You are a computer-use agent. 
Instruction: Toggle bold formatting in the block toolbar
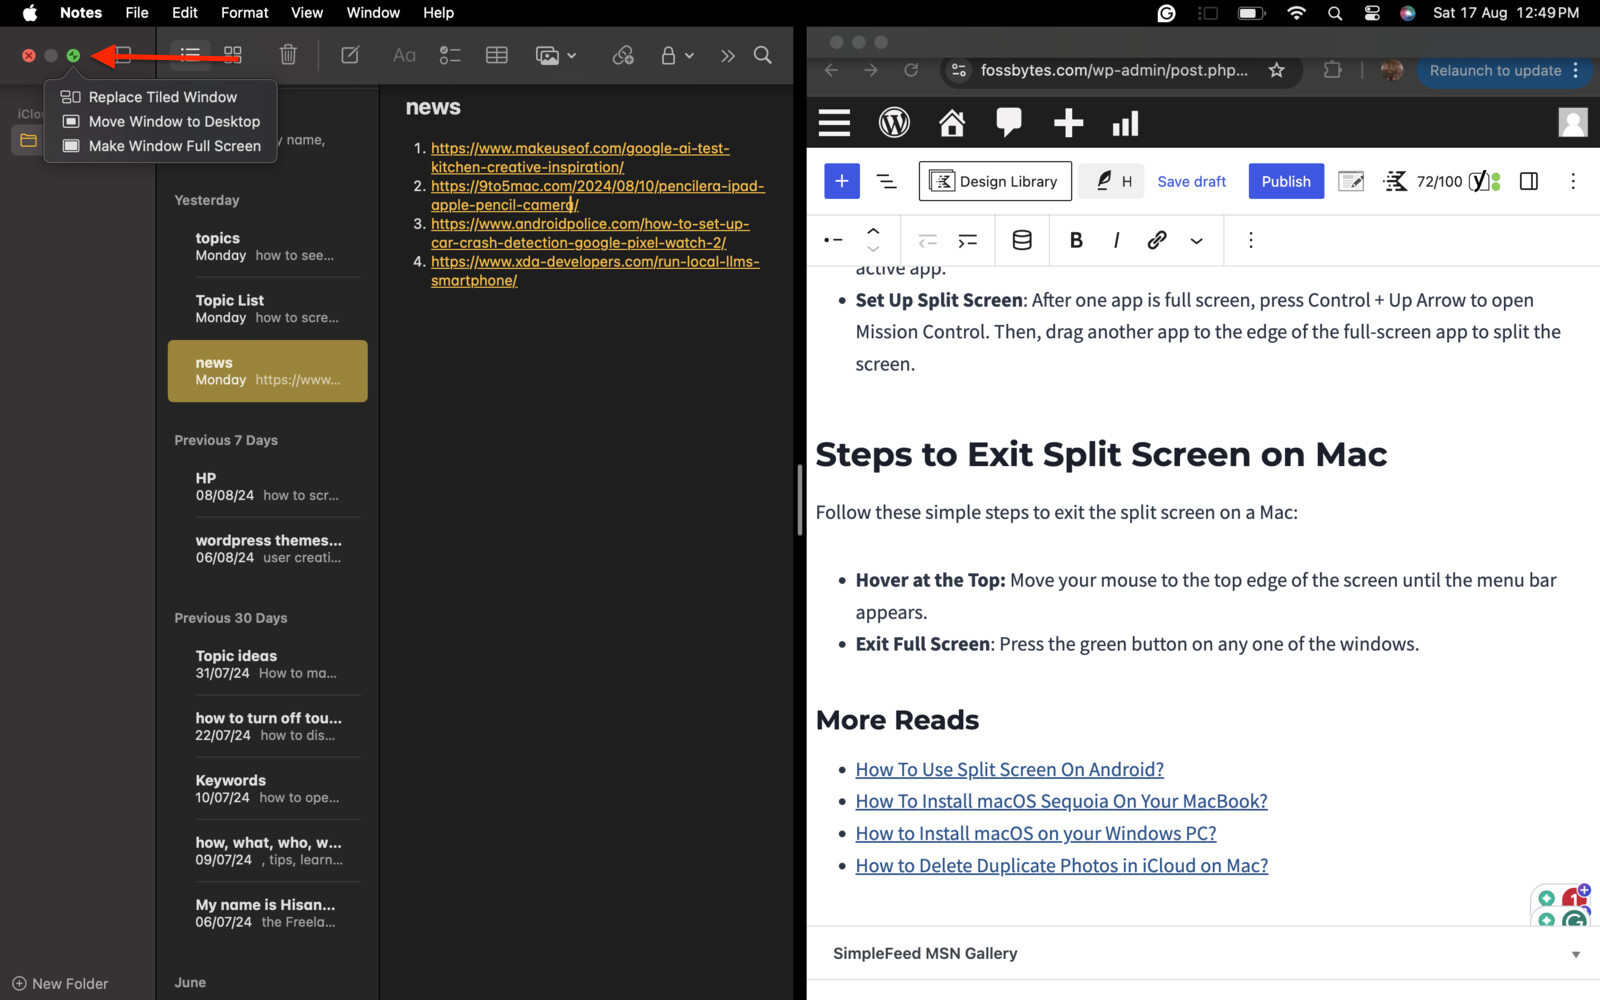(x=1076, y=240)
